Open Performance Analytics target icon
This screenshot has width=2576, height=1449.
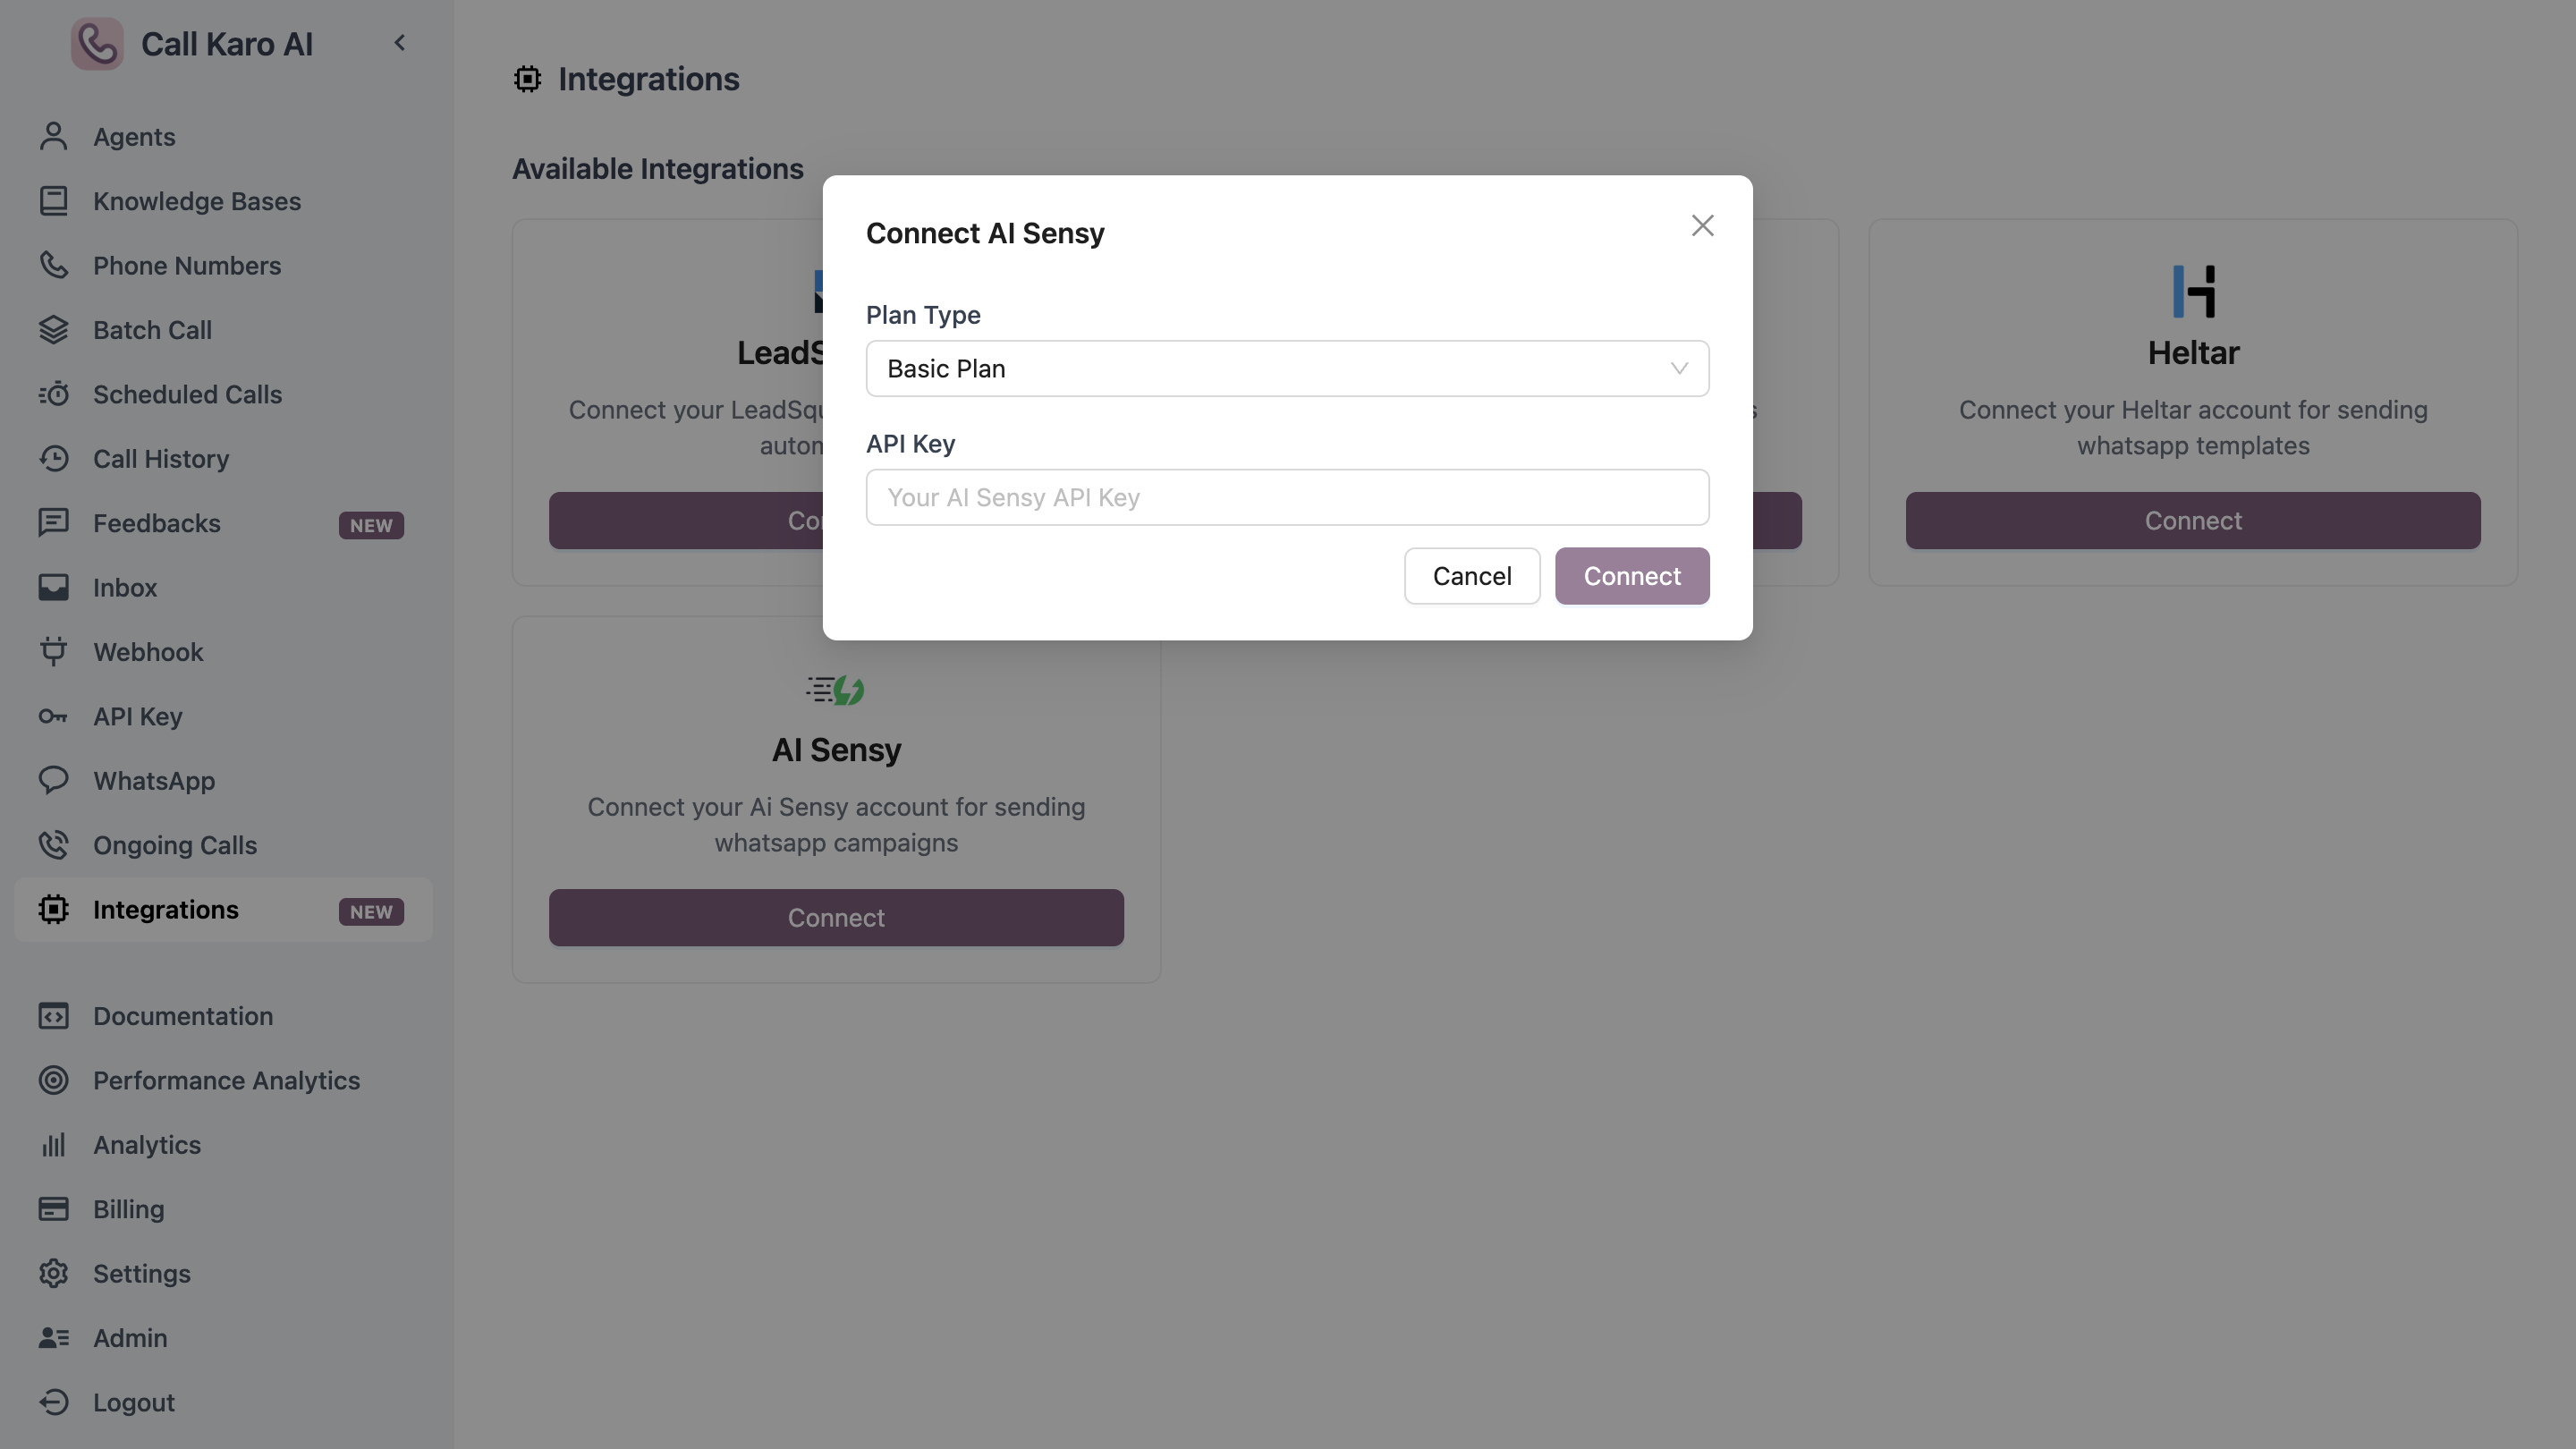(53, 1080)
